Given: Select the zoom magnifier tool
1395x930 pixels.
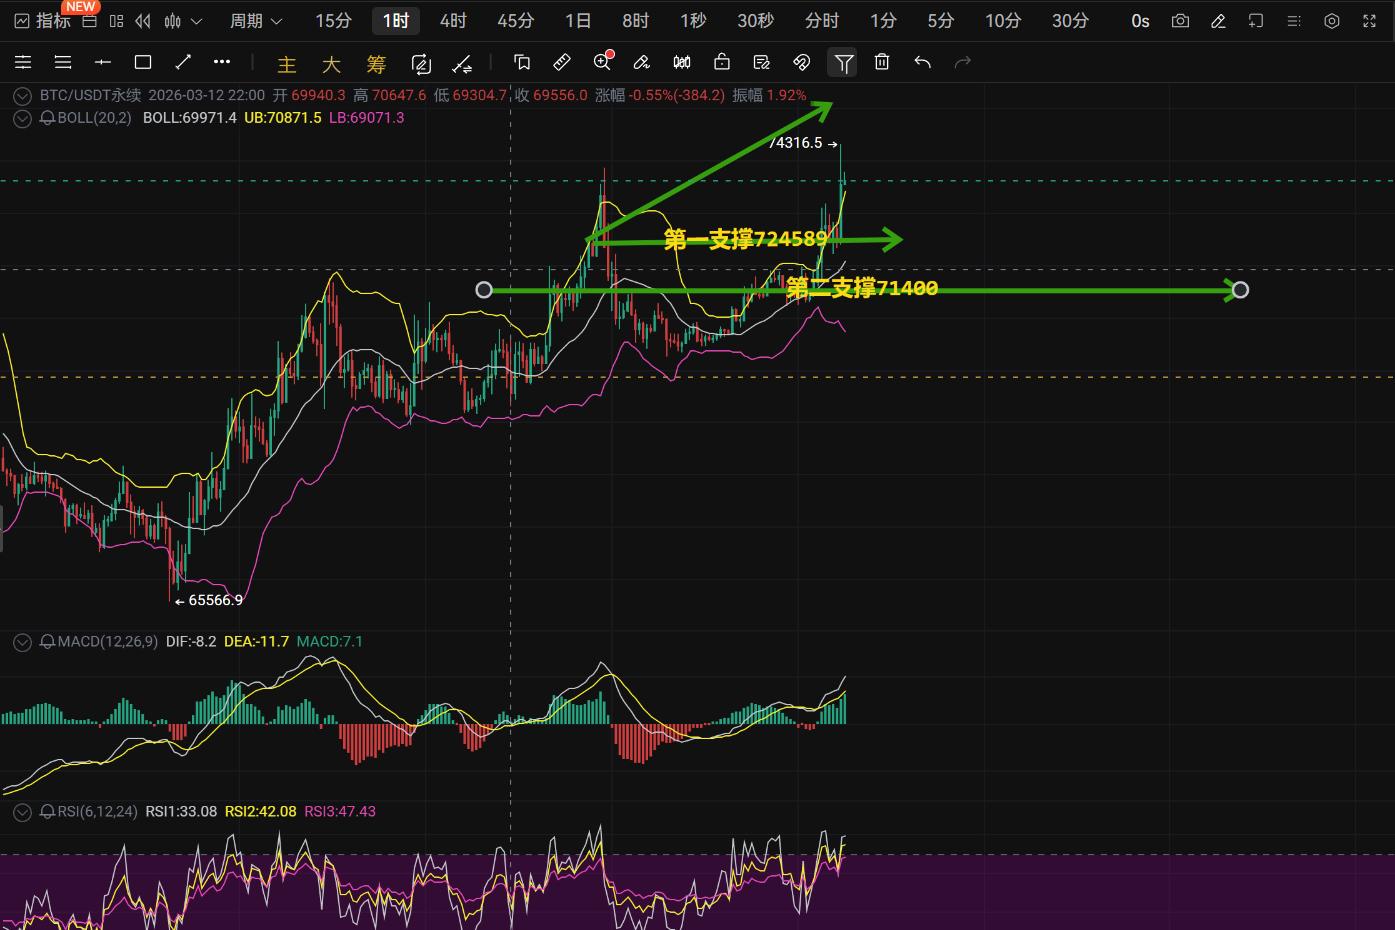Looking at the screenshot, I should [602, 62].
